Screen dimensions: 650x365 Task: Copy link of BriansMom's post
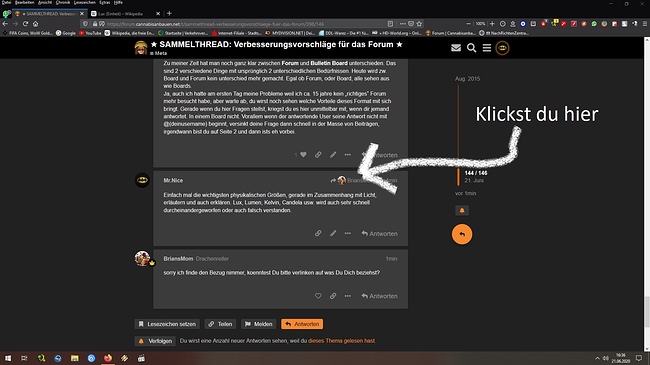[333, 296]
